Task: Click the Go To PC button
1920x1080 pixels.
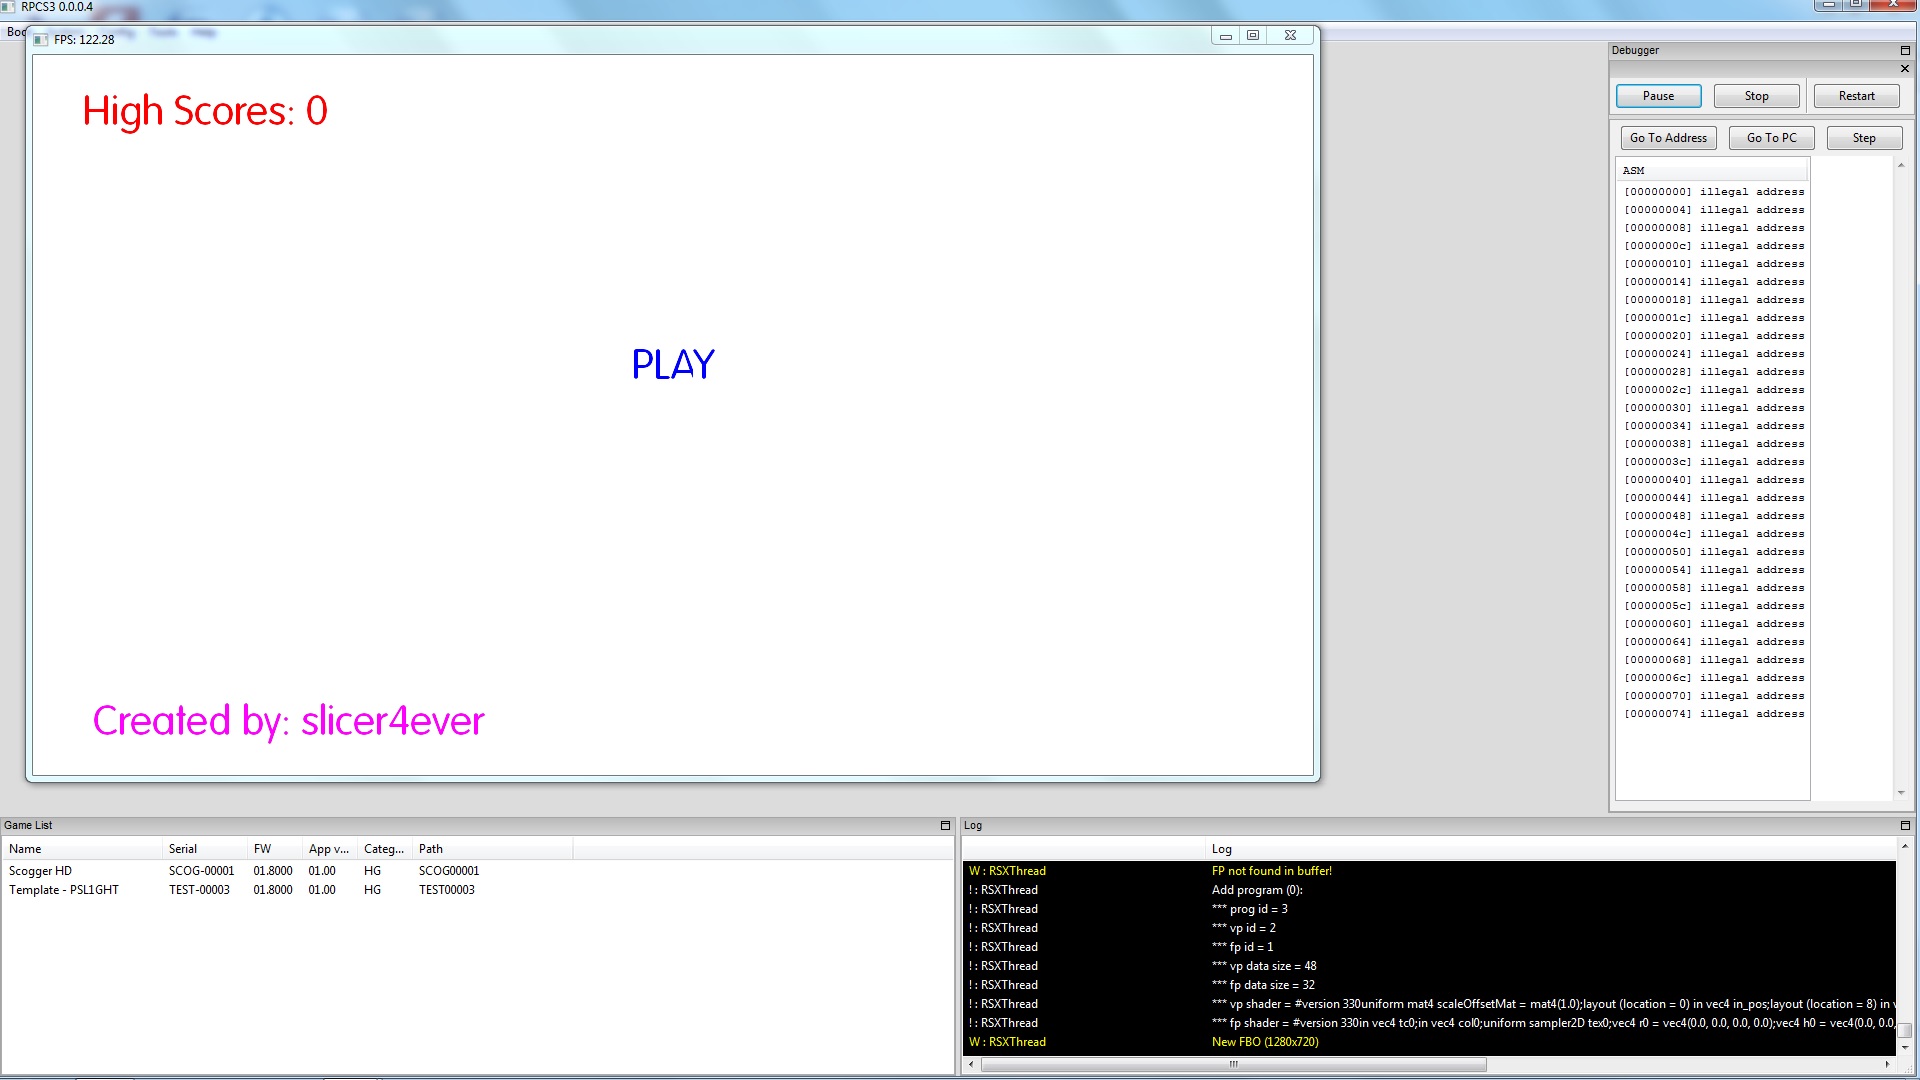Action: click(1771, 138)
